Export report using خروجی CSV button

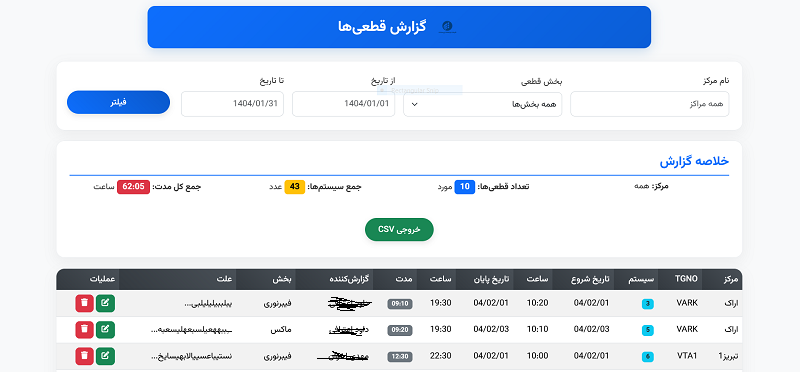[399, 230]
